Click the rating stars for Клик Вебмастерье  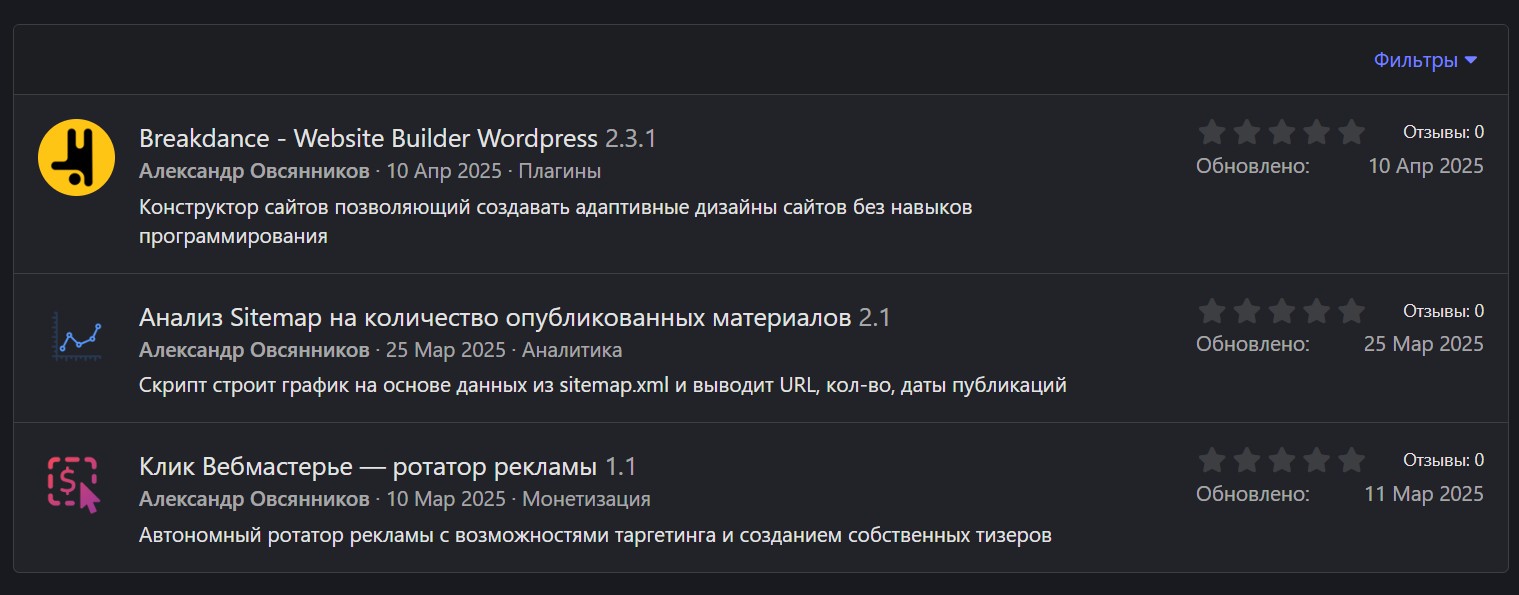(1281, 460)
